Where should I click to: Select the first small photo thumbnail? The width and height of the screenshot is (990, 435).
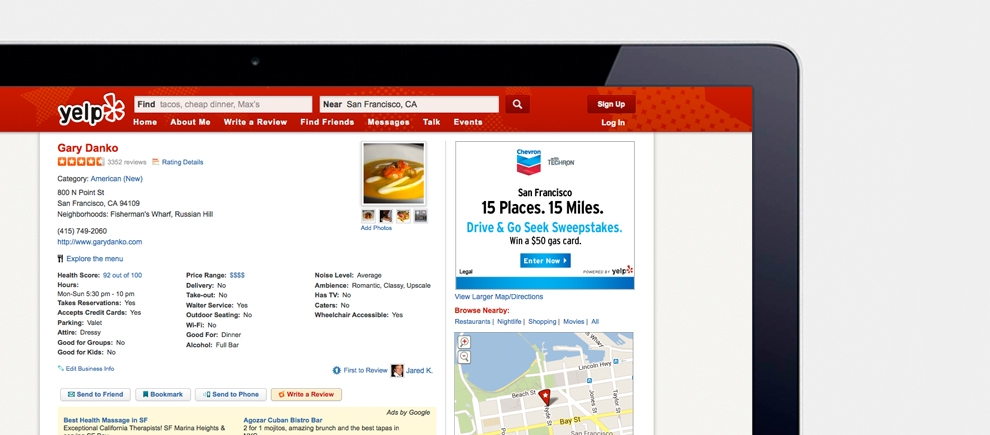[x=368, y=216]
